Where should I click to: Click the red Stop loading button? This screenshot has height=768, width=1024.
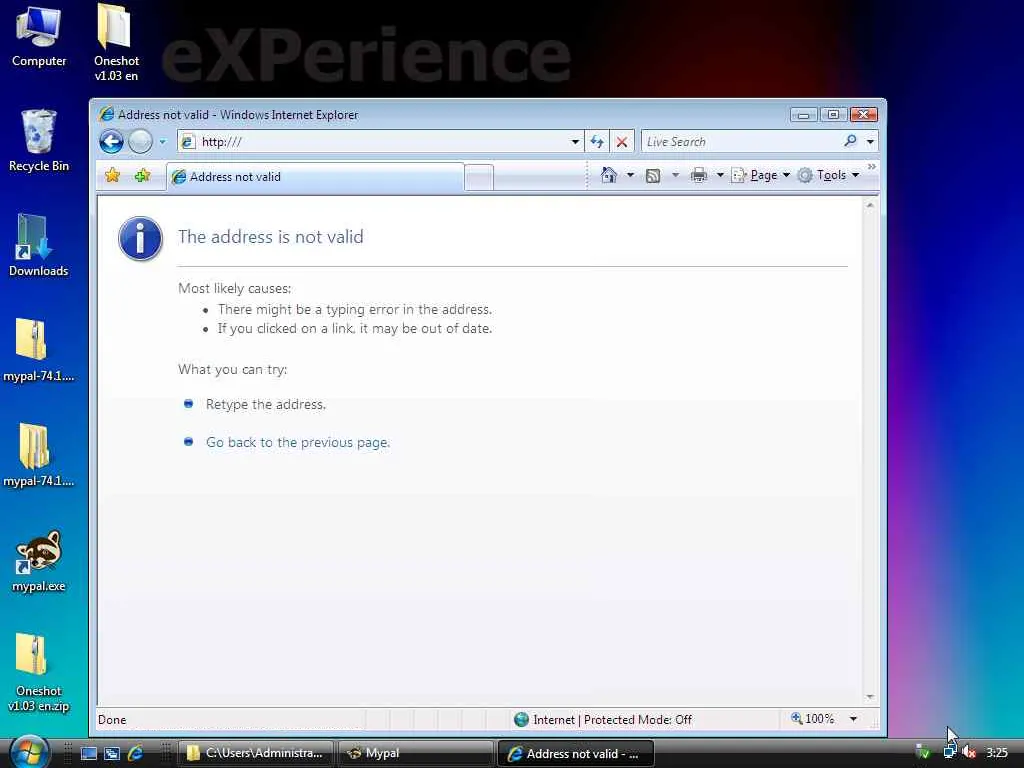tap(622, 142)
